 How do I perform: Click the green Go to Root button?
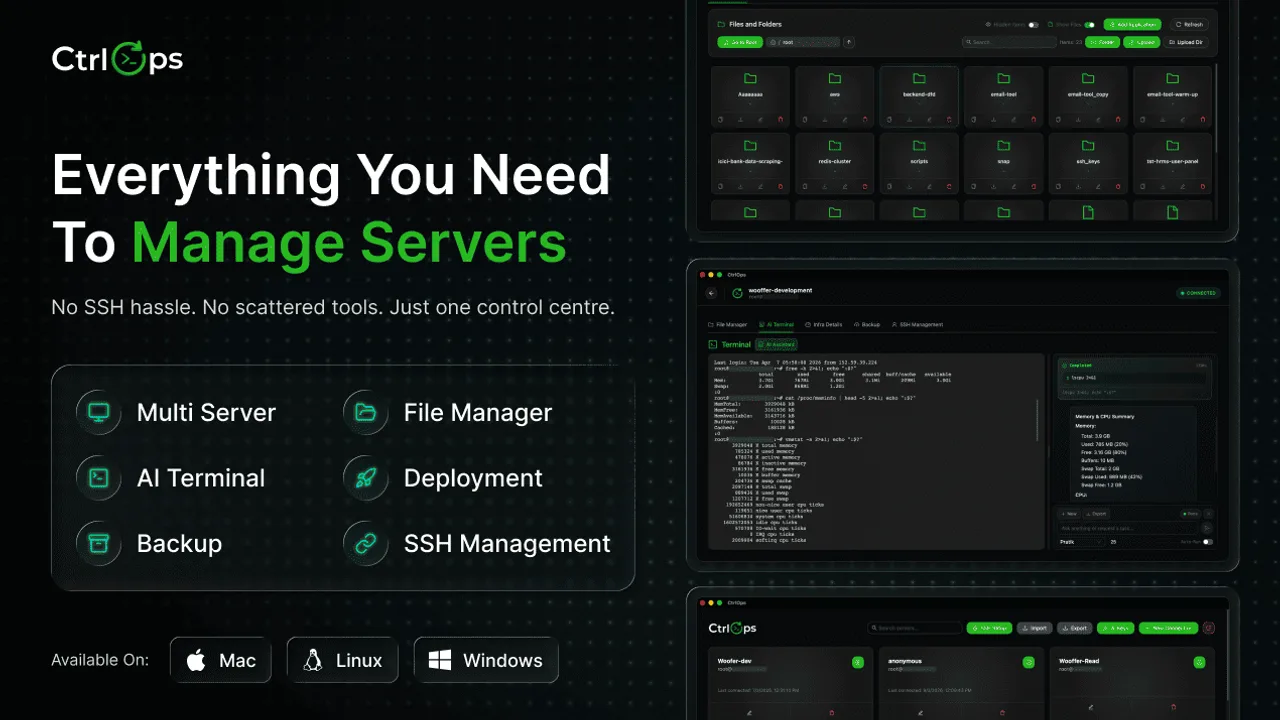coord(739,42)
